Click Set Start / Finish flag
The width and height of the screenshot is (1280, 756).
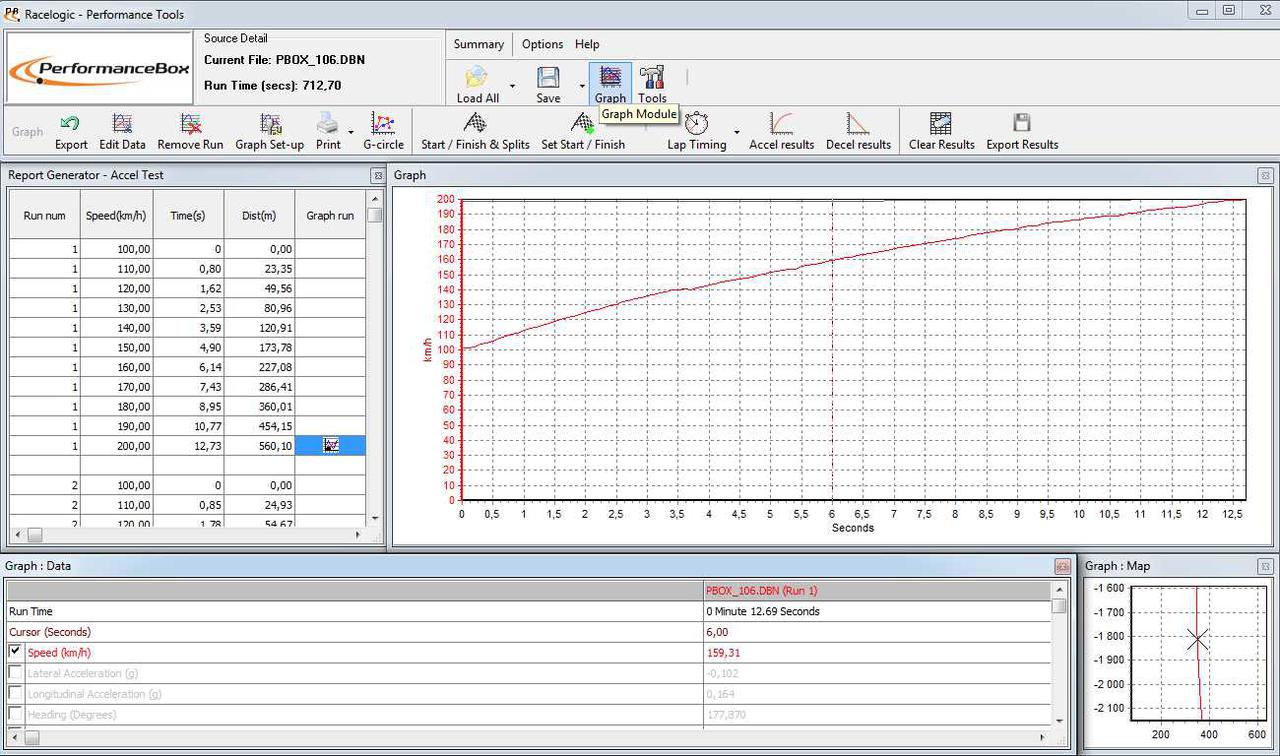click(x=583, y=123)
